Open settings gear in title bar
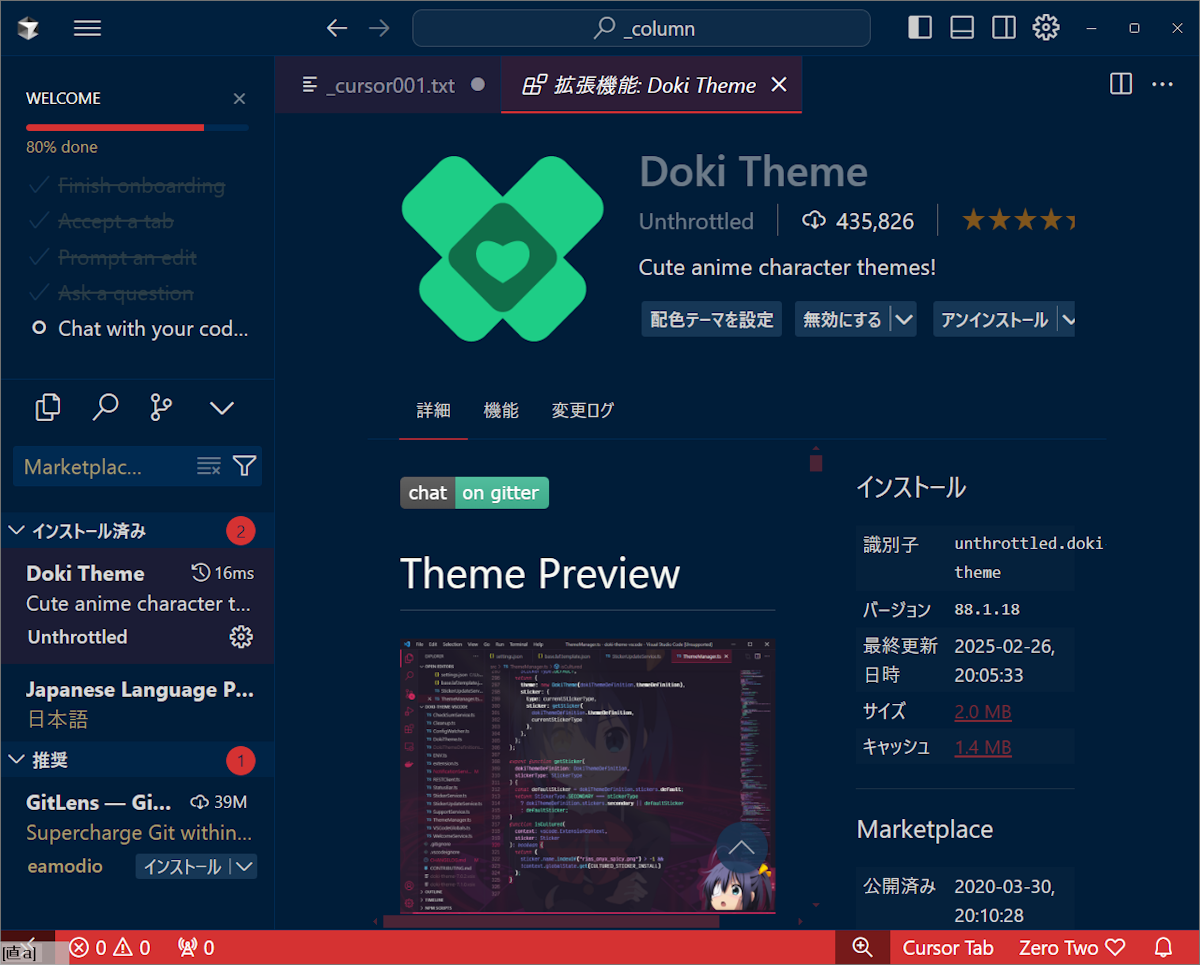The image size is (1200, 965). (1046, 28)
